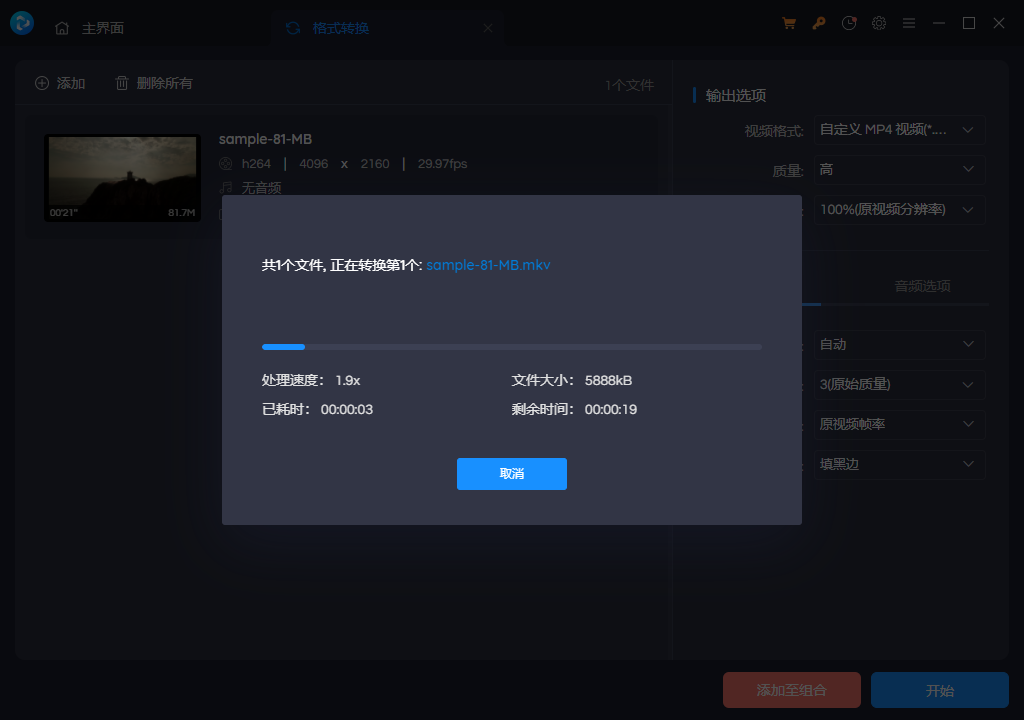Viewport: 1024px width, 720px height.
Task: Open the sample-81-MB.mkv file link
Action: pyautogui.click(x=487, y=264)
